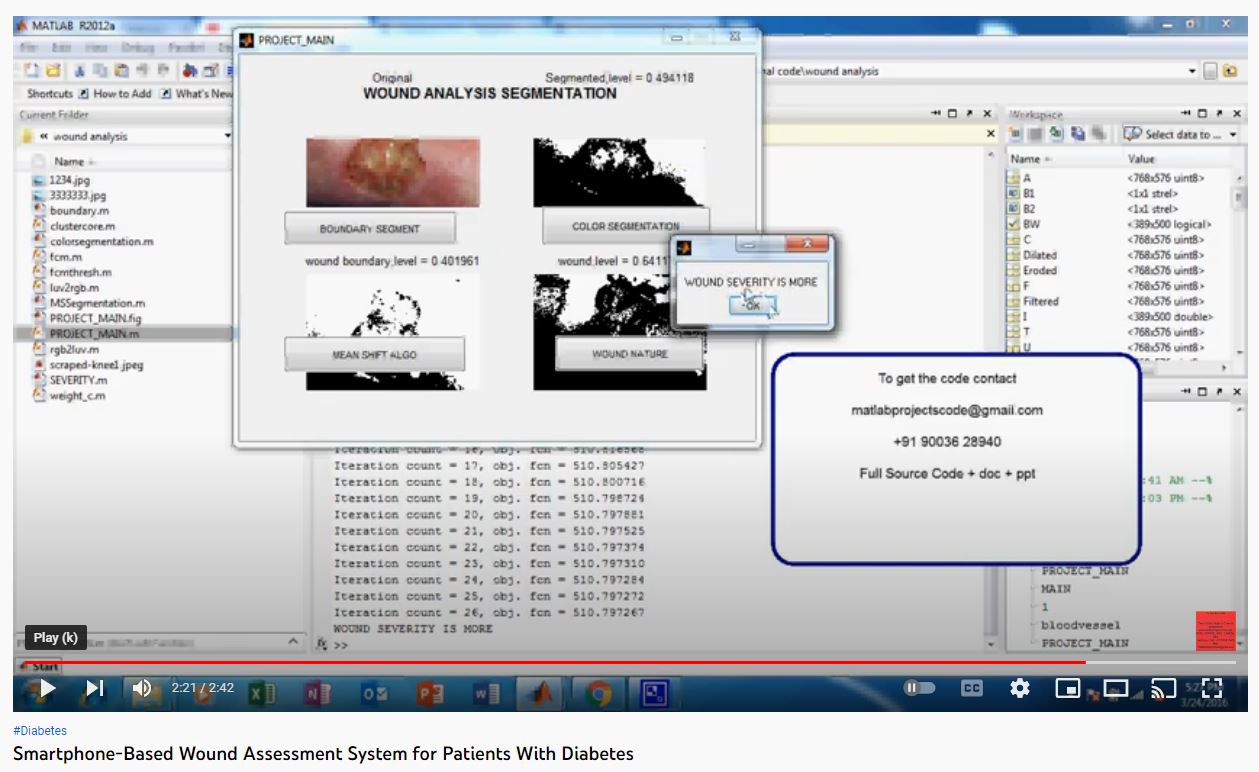Mute the video volume
The width and height of the screenshot is (1259, 772).
(142, 688)
